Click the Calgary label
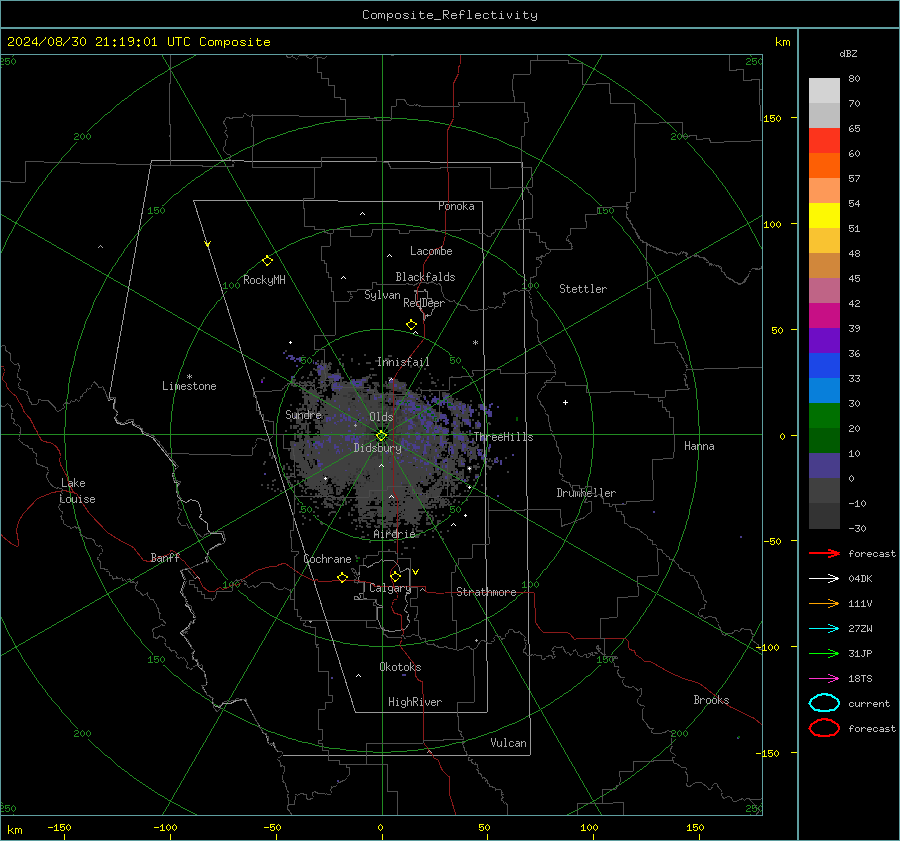 (x=390, y=588)
